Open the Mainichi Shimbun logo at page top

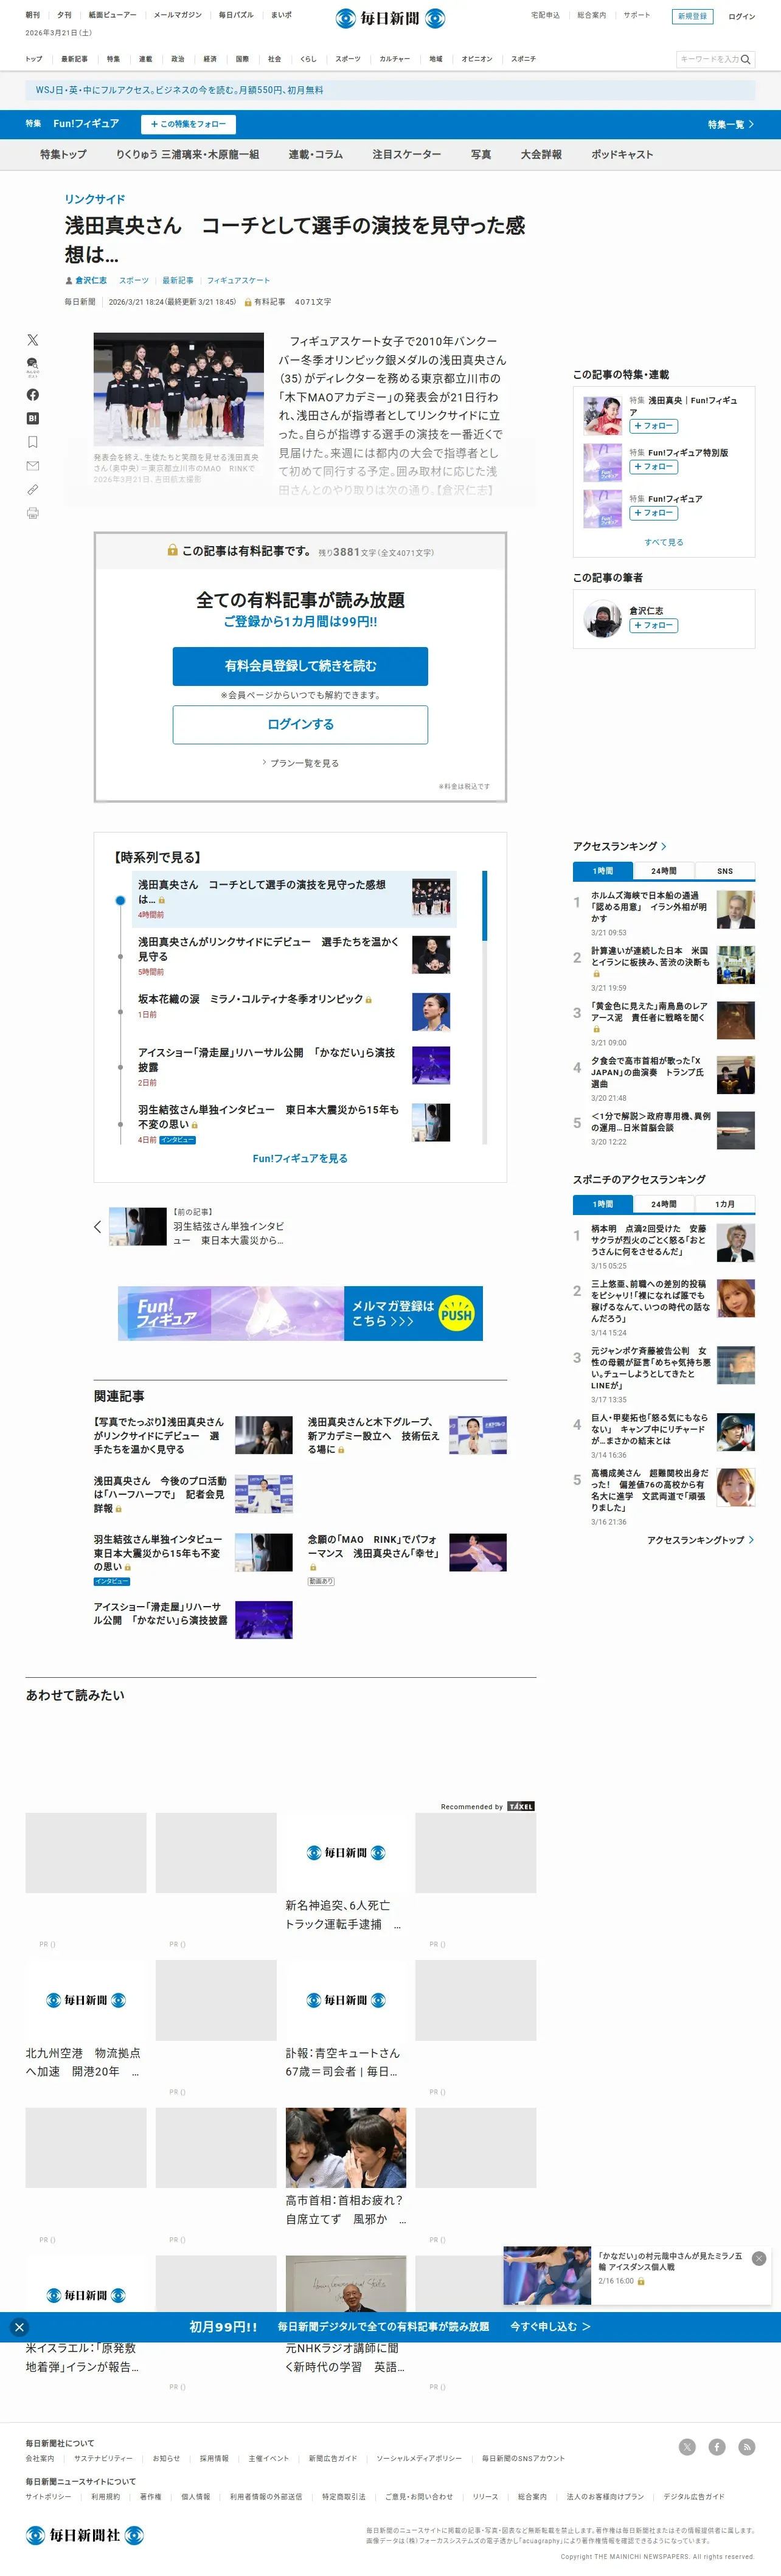(390, 18)
